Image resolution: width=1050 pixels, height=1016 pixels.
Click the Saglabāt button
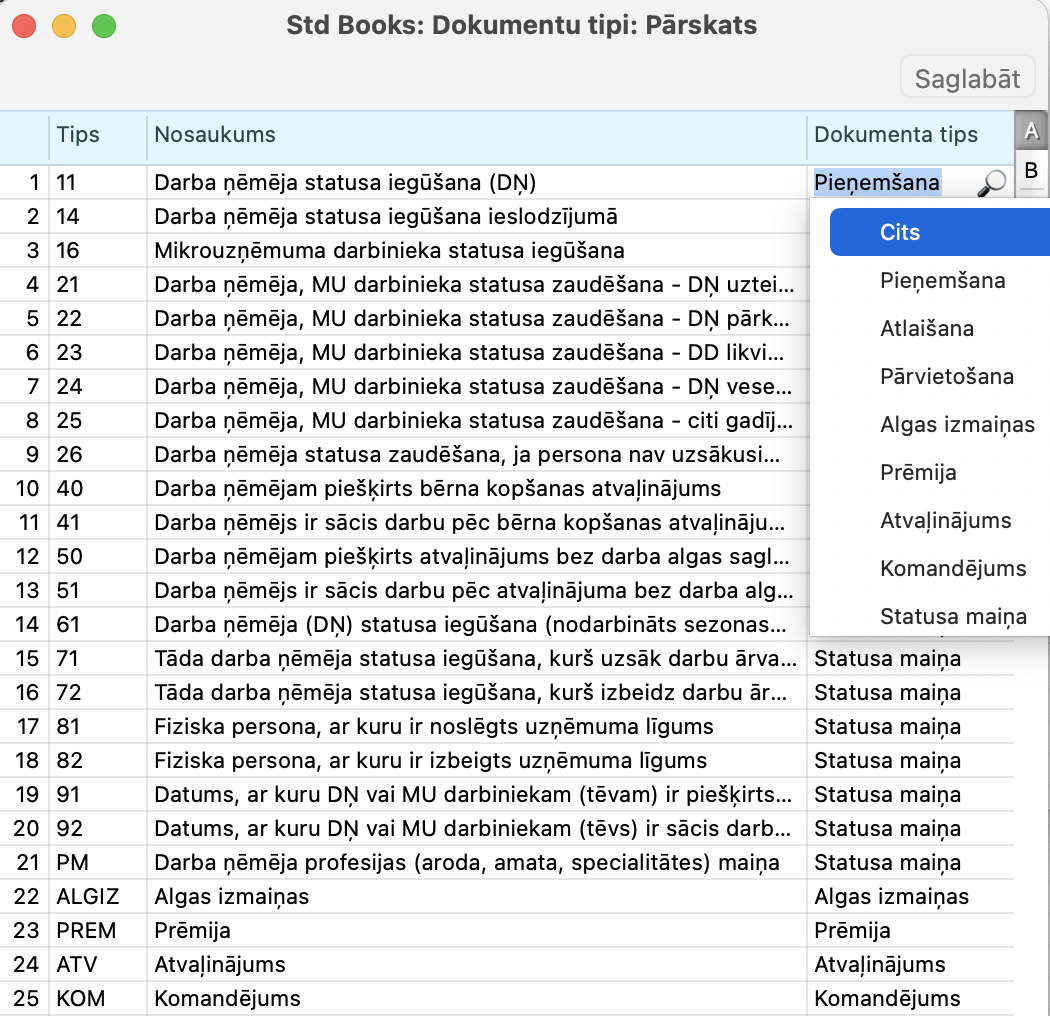[x=967, y=79]
